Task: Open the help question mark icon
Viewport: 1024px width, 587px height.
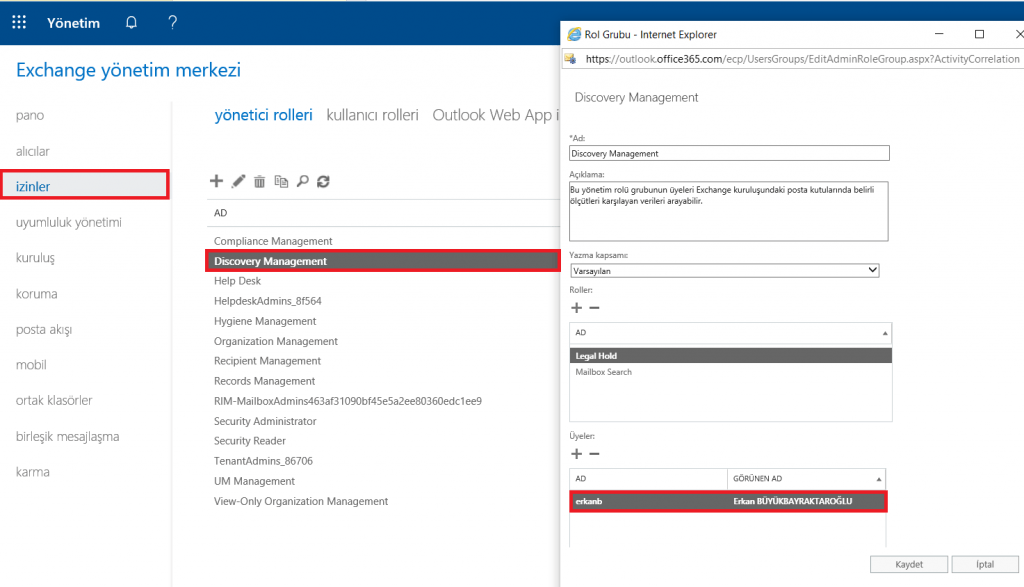Action: (x=172, y=23)
